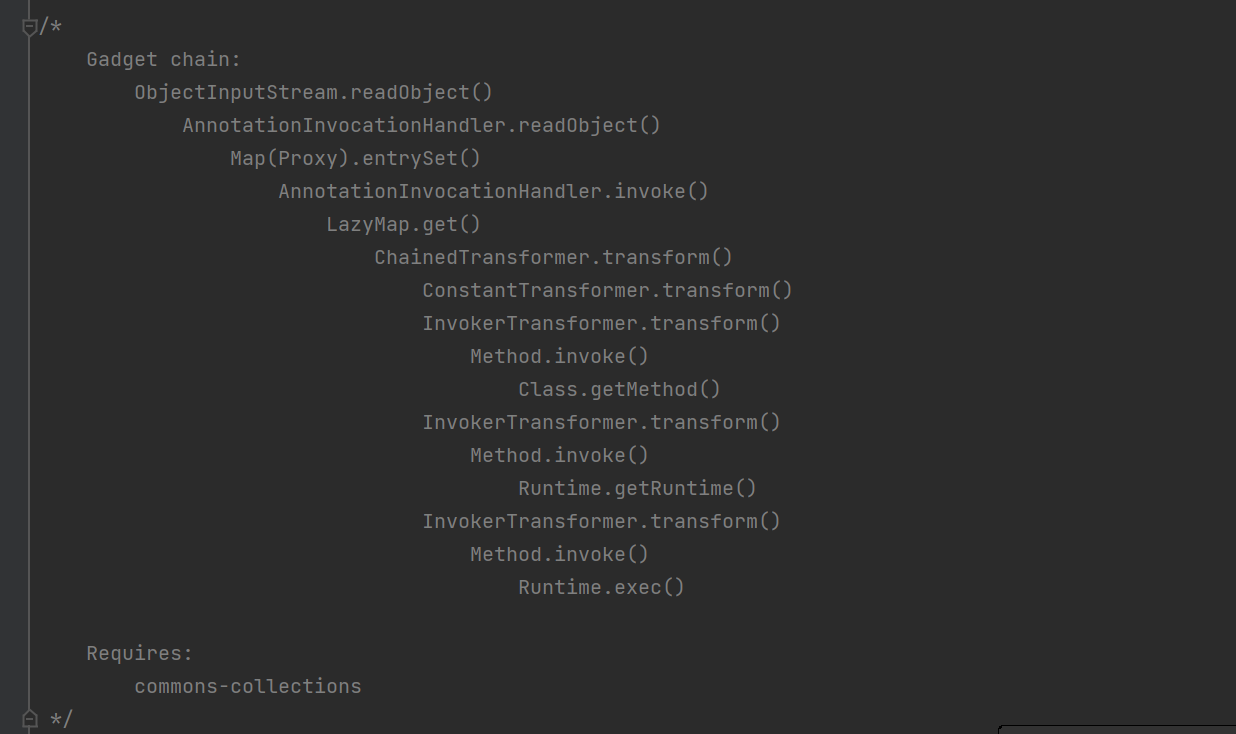
Task: Select the LazyMap.get() line
Action: pyautogui.click(x=403, y=225)
